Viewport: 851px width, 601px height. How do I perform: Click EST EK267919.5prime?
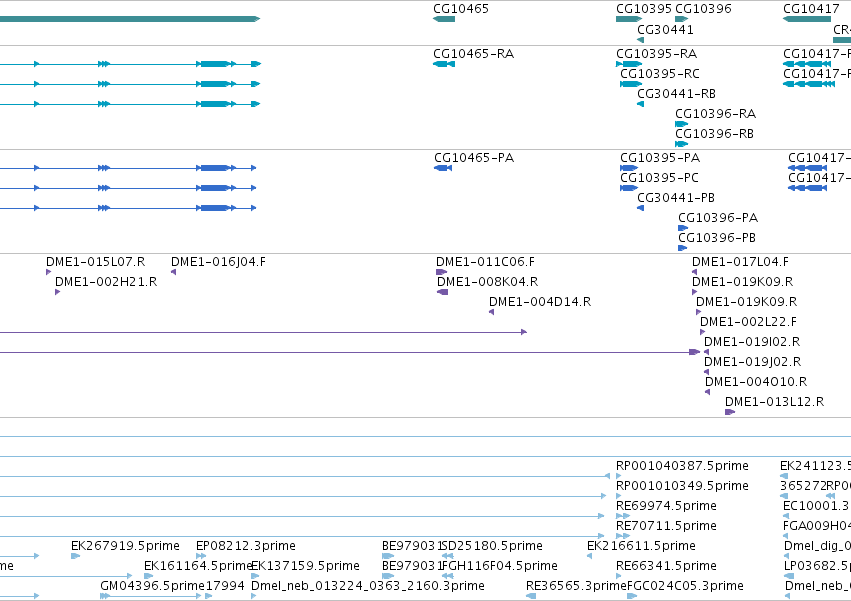tap(125, 547)
